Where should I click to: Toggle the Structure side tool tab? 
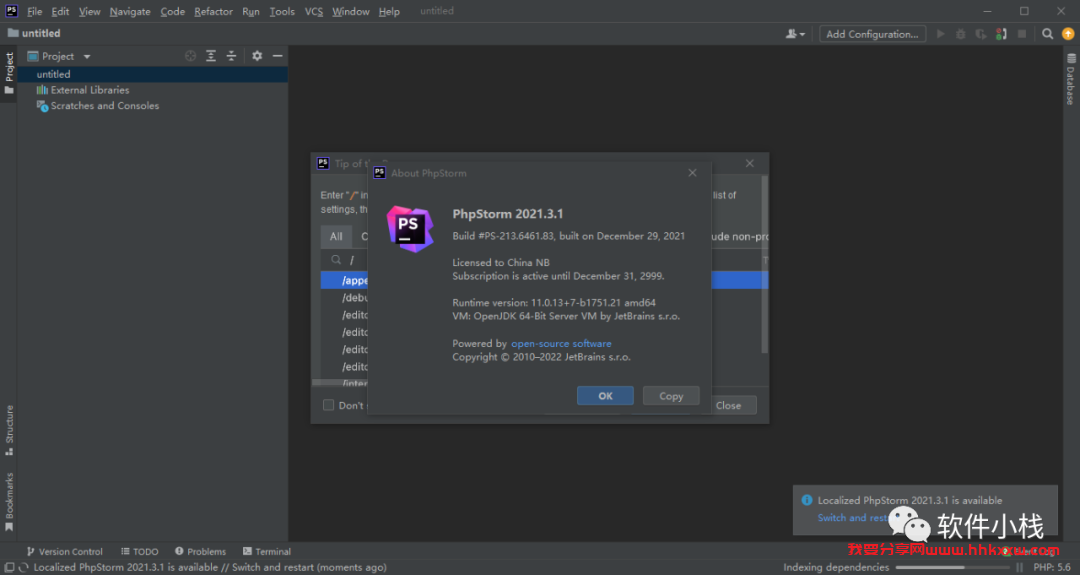point(9,430)
